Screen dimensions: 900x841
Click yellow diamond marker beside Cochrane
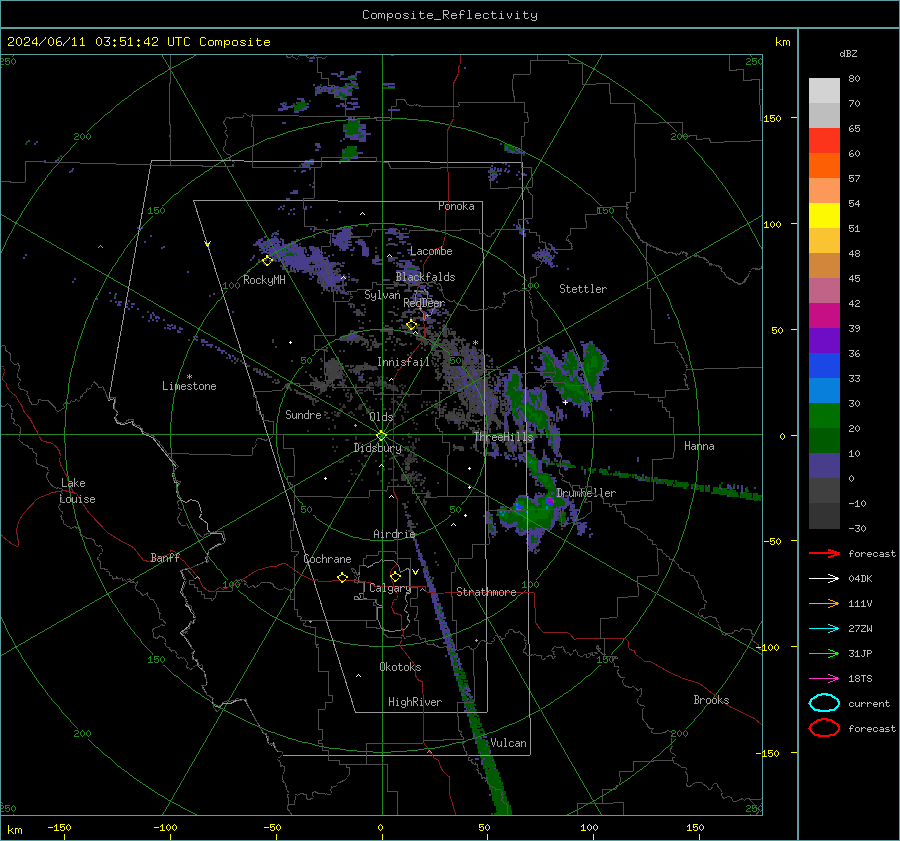click(343, 578)
